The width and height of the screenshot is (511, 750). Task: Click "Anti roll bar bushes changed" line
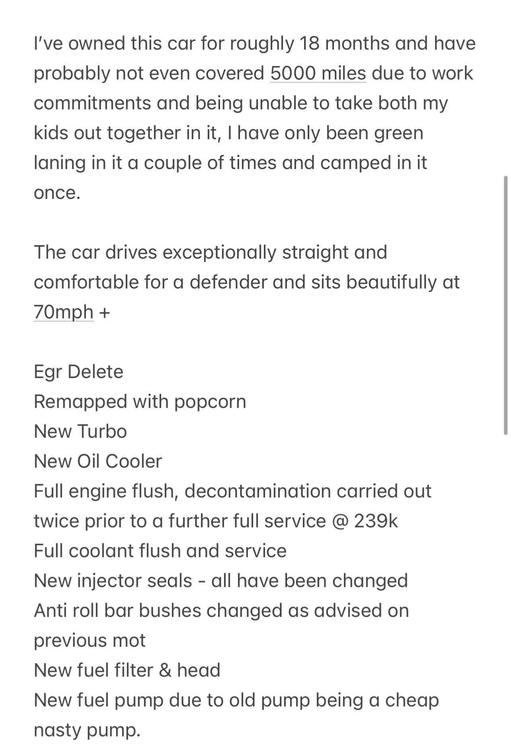[221, 611]
